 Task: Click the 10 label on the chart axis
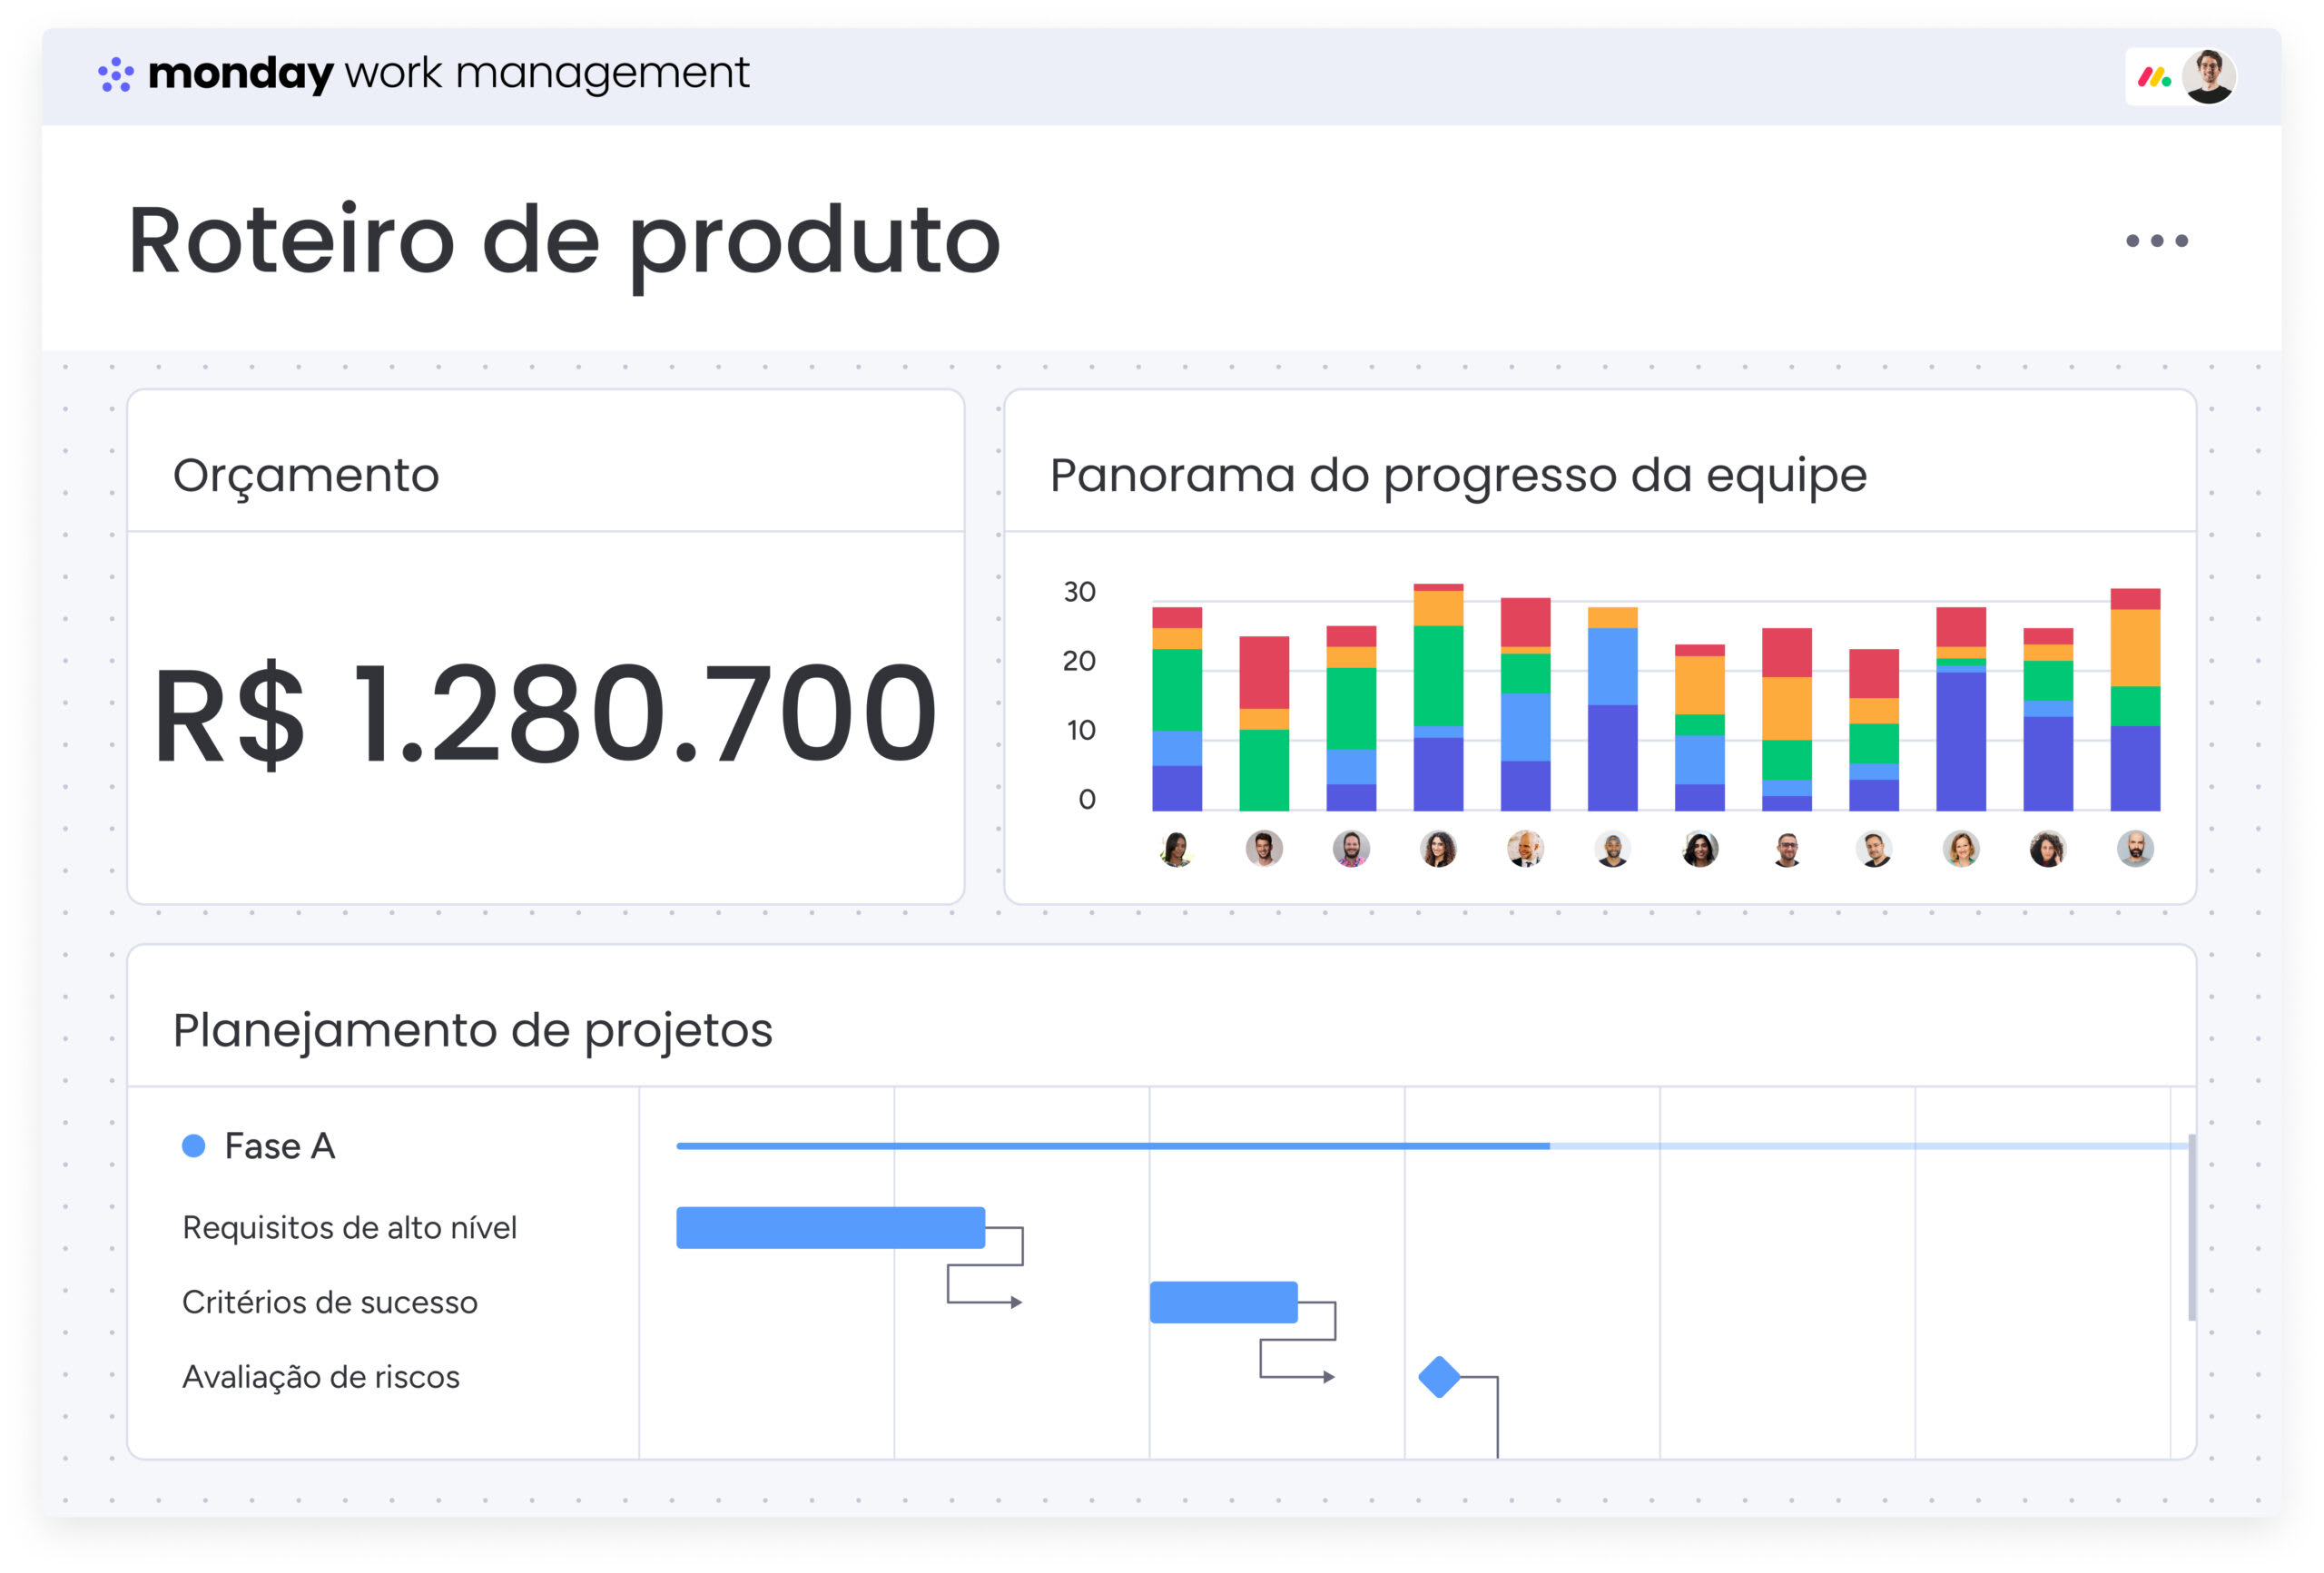coord(1081,731)
